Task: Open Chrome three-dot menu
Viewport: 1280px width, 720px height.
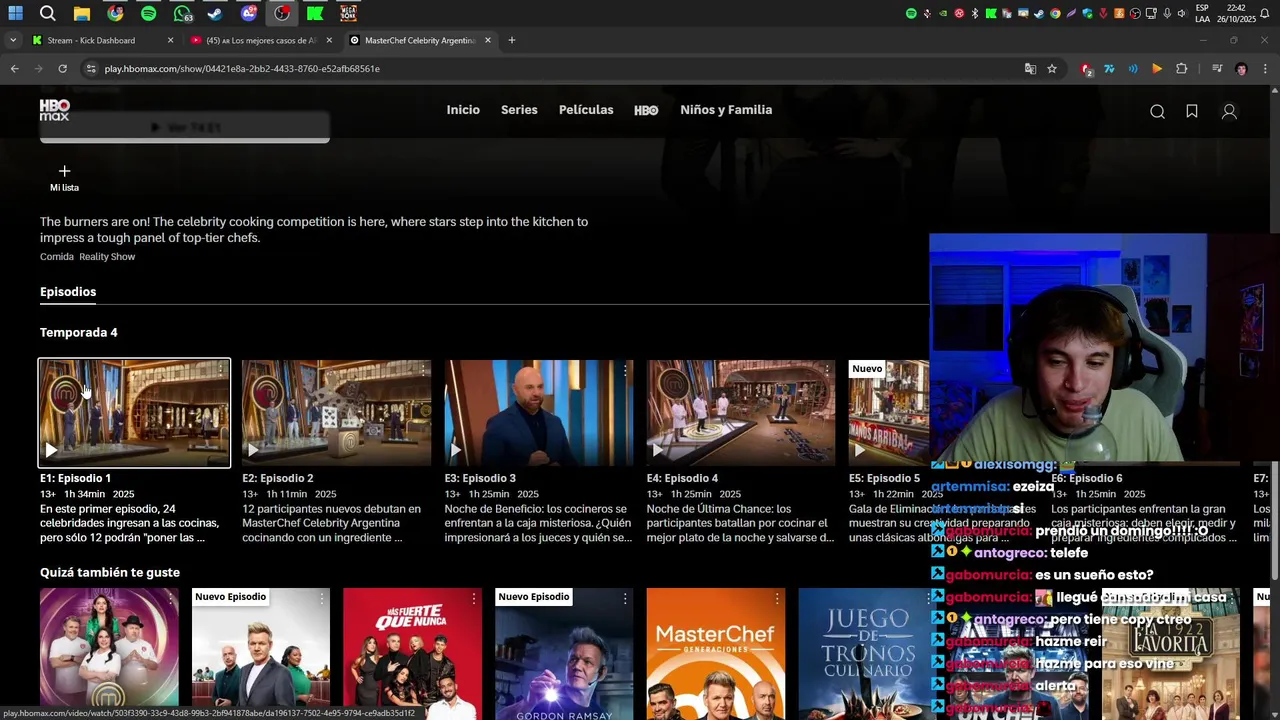Action: coord(1265,69)
